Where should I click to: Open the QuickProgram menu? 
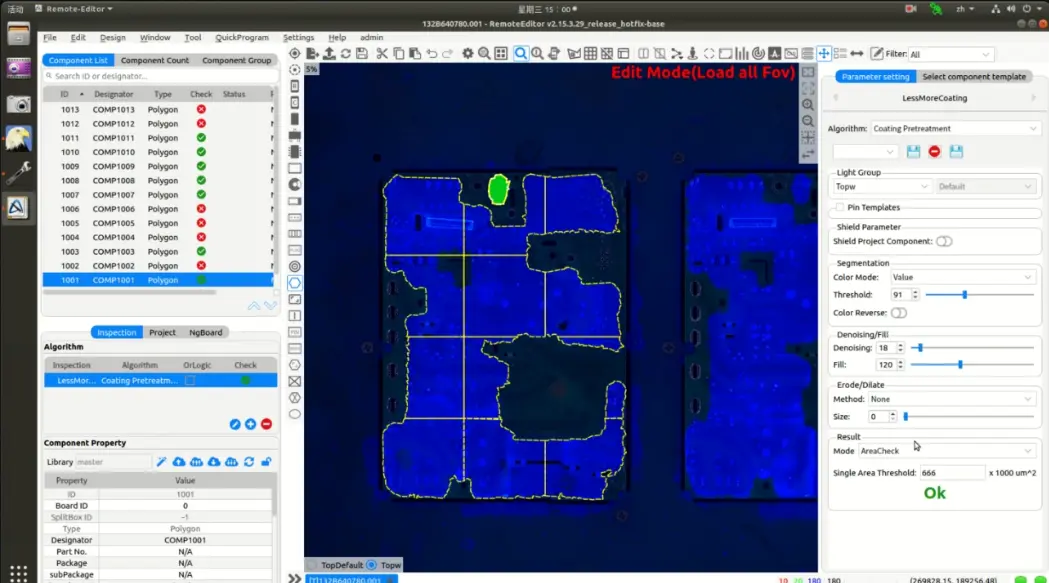(242, 38)
